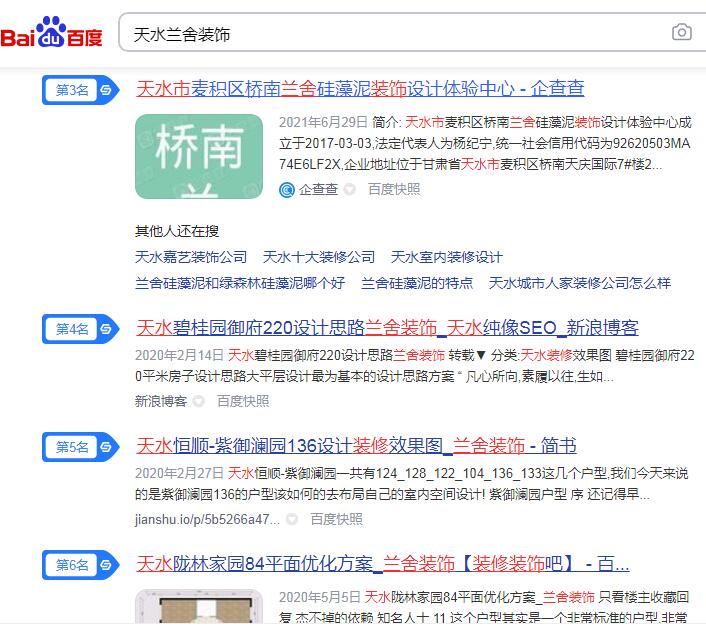Click date text 2020年2月14日
The height and width of the screenshot is (638, 706).
[179, 355]
